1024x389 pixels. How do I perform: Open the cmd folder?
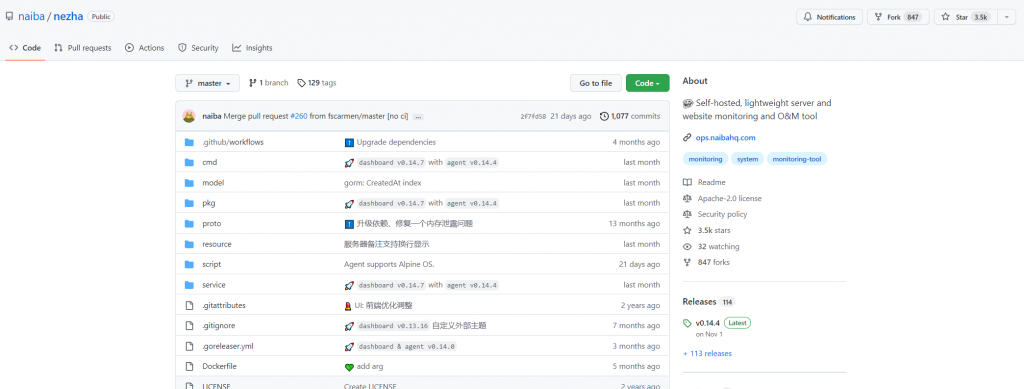click(210, 163)
